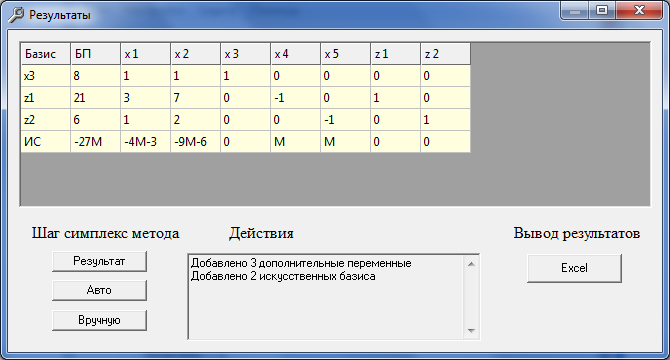
Task: Select the x 3 column header
Action: tap(245, 54)
